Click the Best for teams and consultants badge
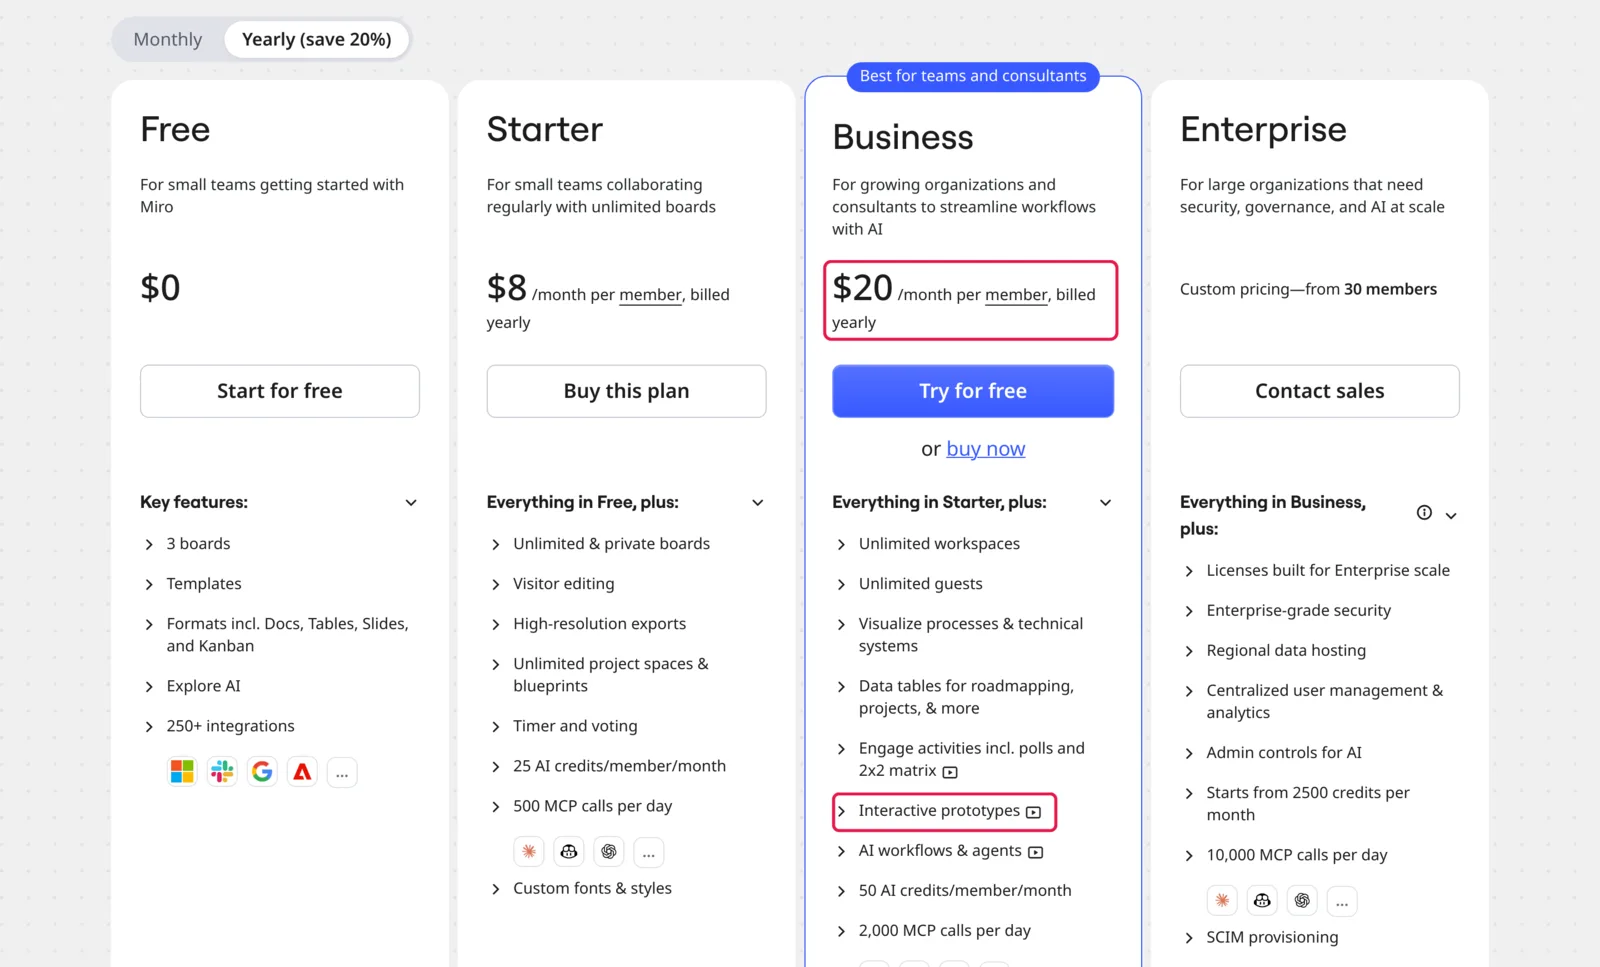The height and width of the screenshot is (967, 1600). coord(973,76)
